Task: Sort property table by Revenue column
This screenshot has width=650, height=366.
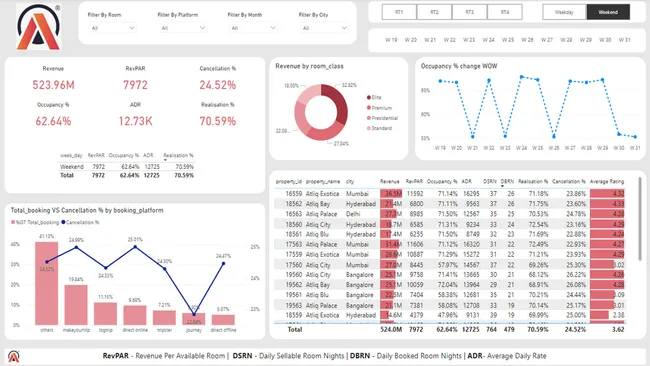Action: 390,182
